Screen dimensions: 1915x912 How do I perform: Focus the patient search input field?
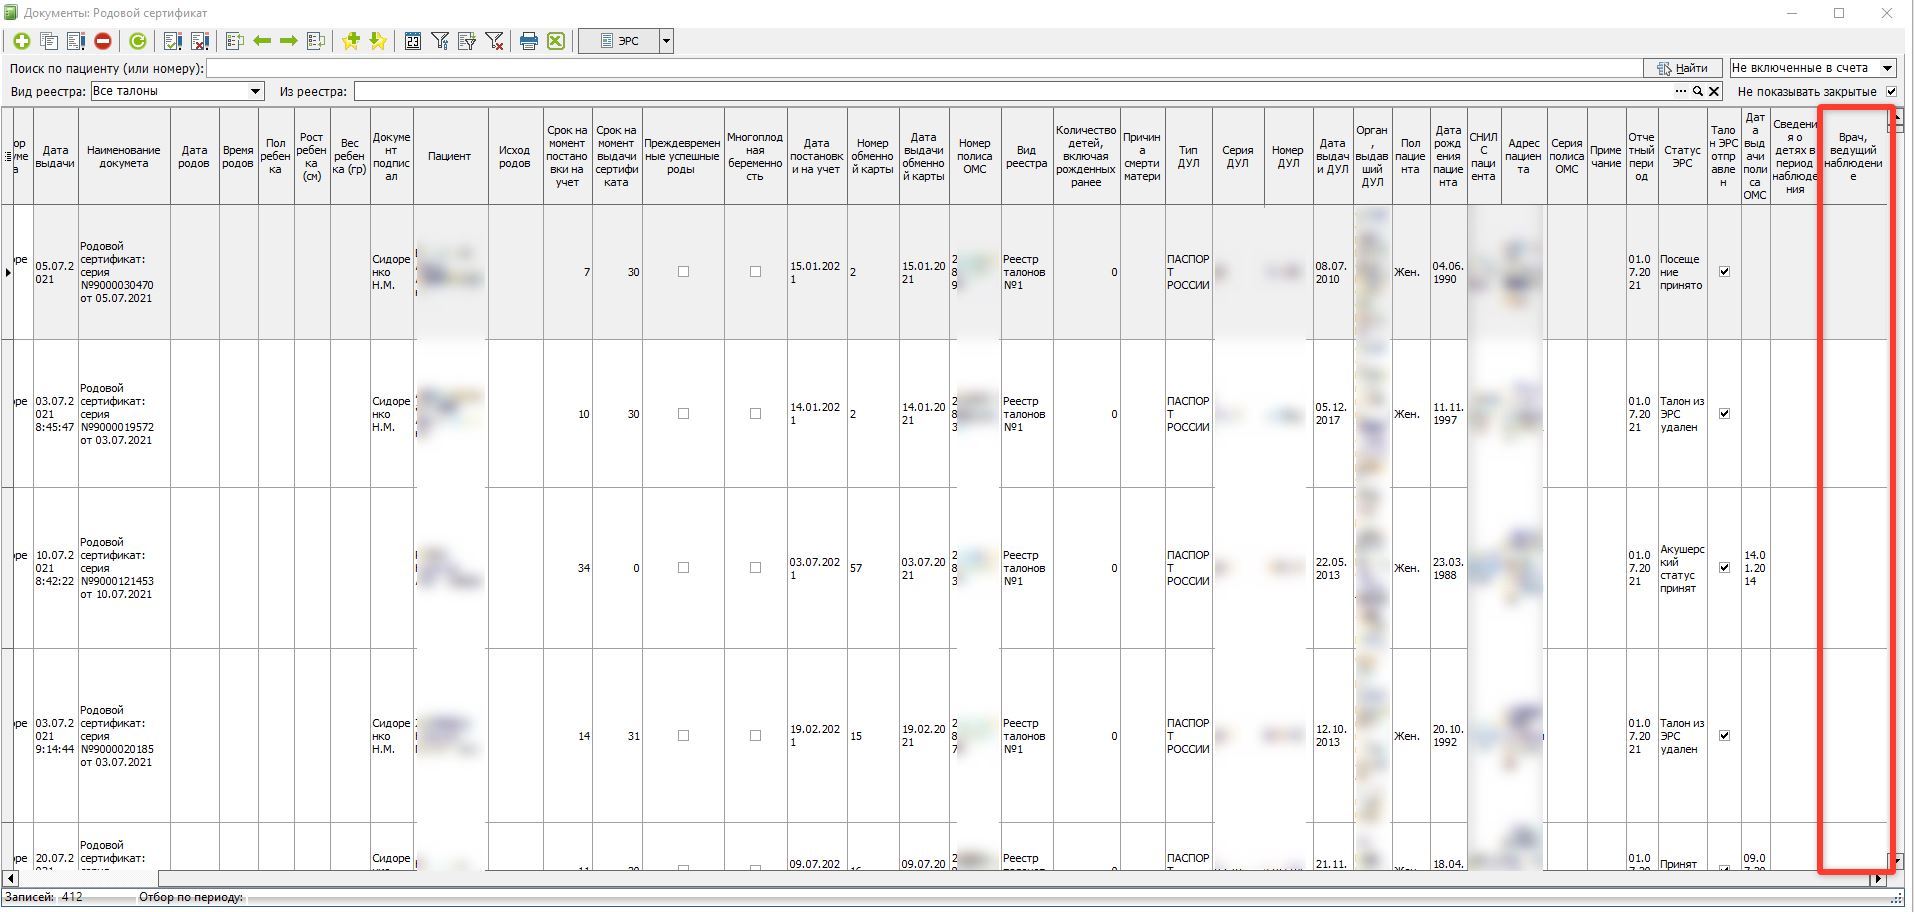coord(924,68)
